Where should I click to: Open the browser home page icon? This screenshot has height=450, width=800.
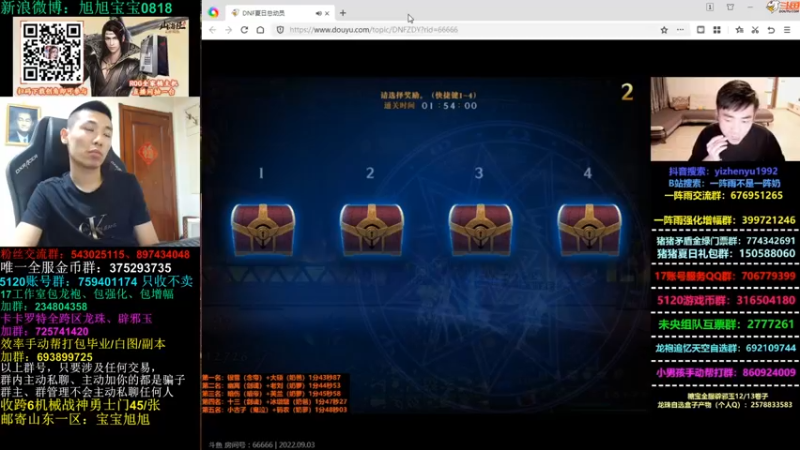[260, 30]
